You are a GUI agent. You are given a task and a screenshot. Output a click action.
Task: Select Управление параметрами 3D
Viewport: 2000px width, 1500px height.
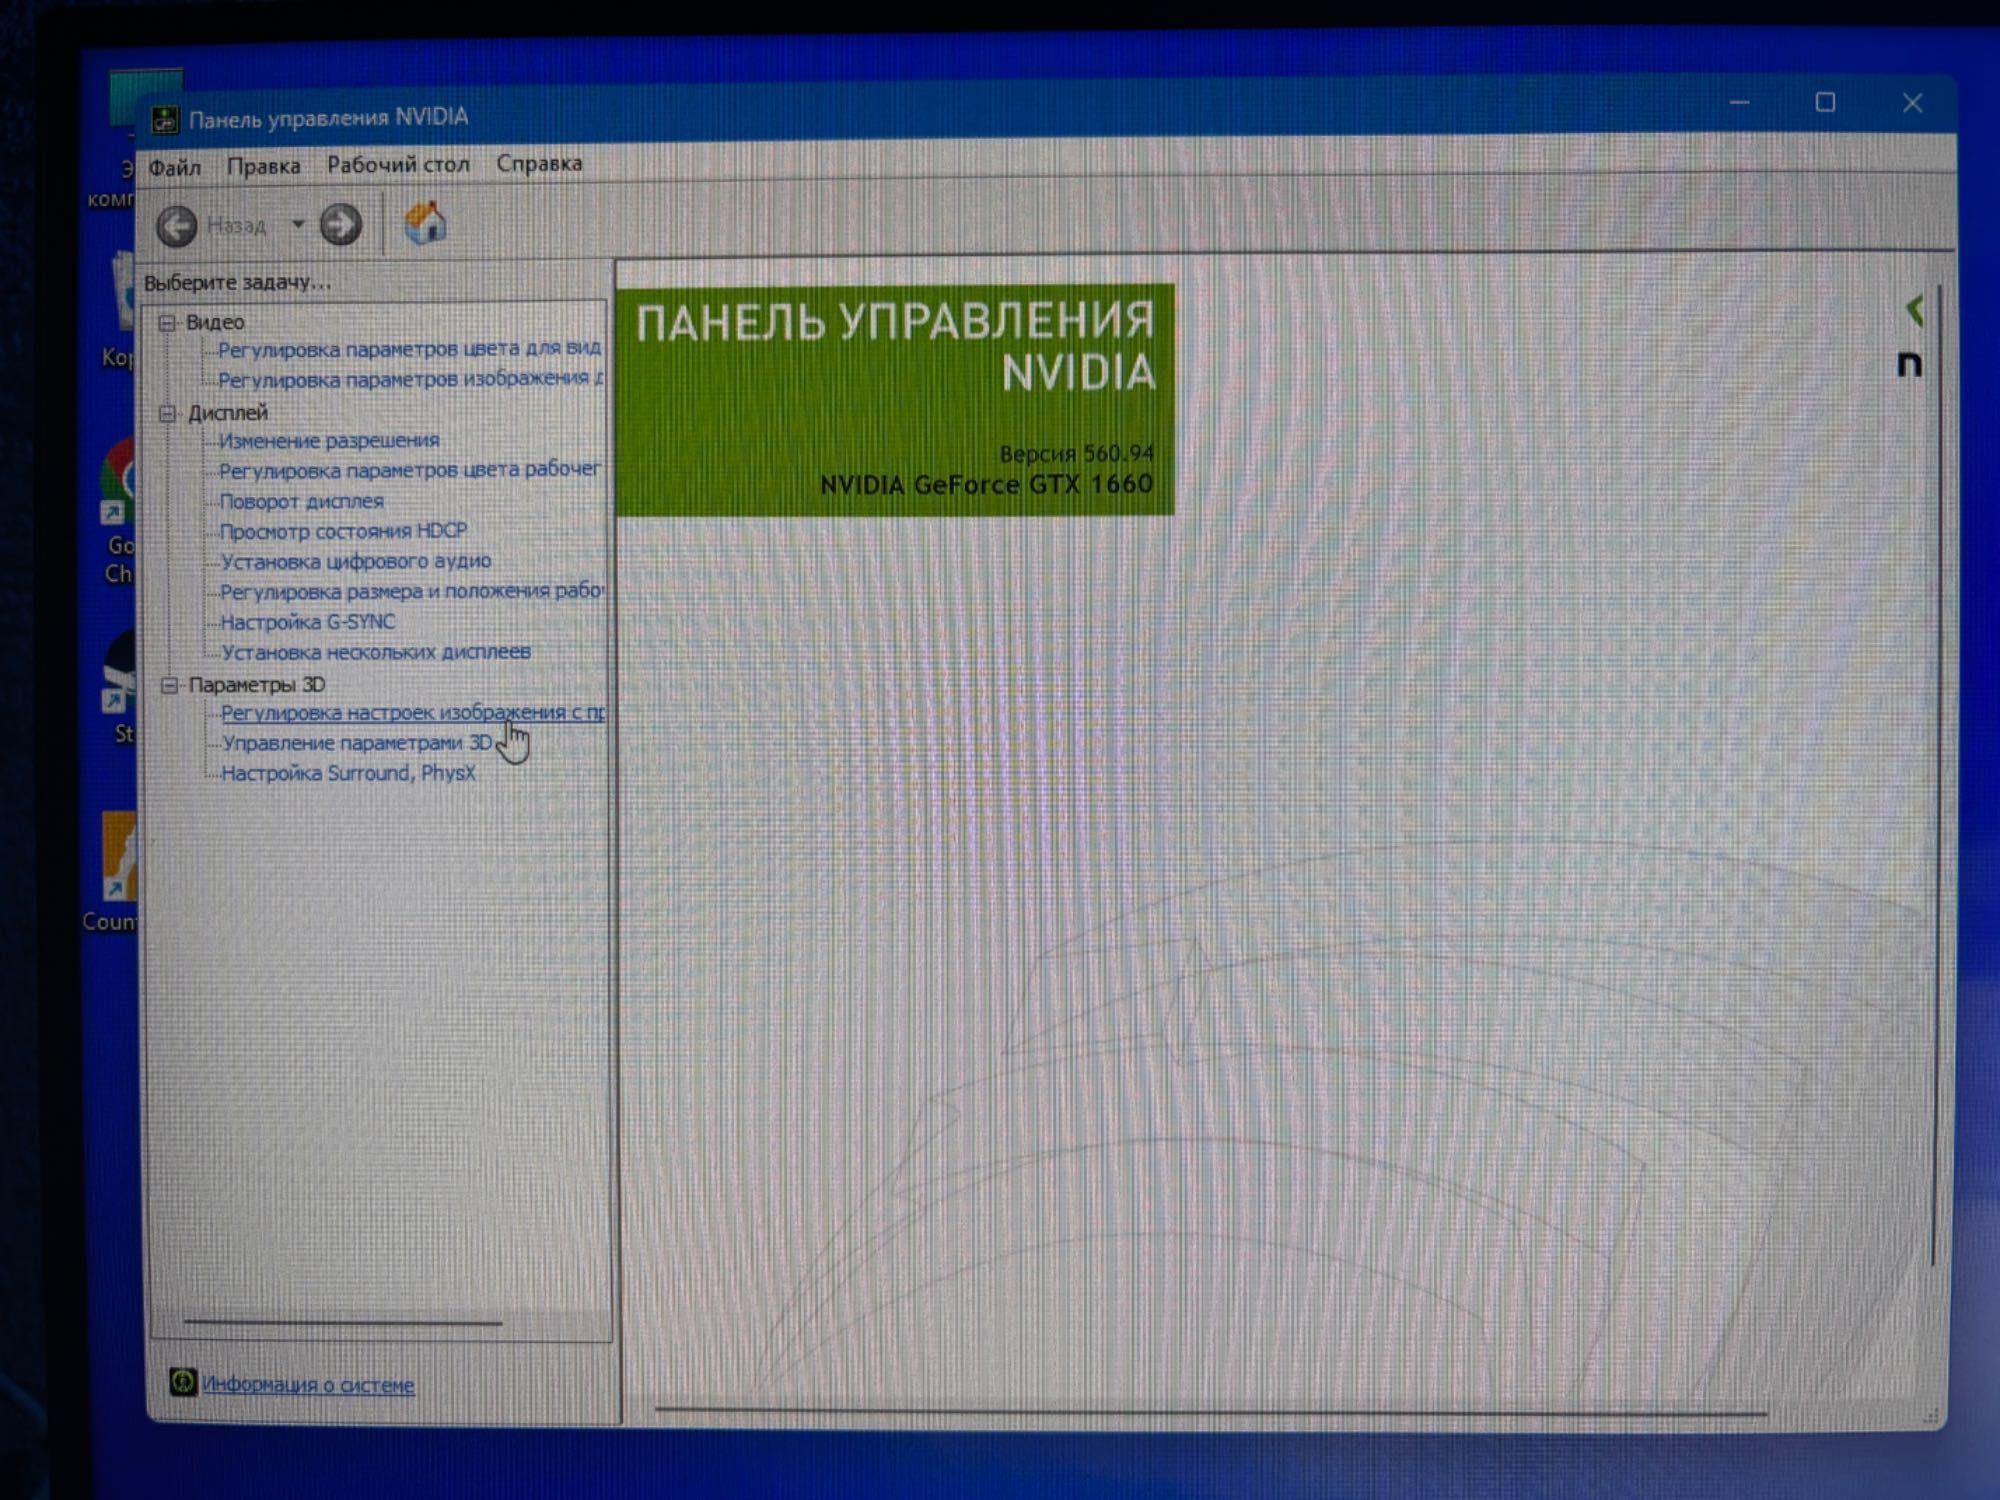[357, 743]
